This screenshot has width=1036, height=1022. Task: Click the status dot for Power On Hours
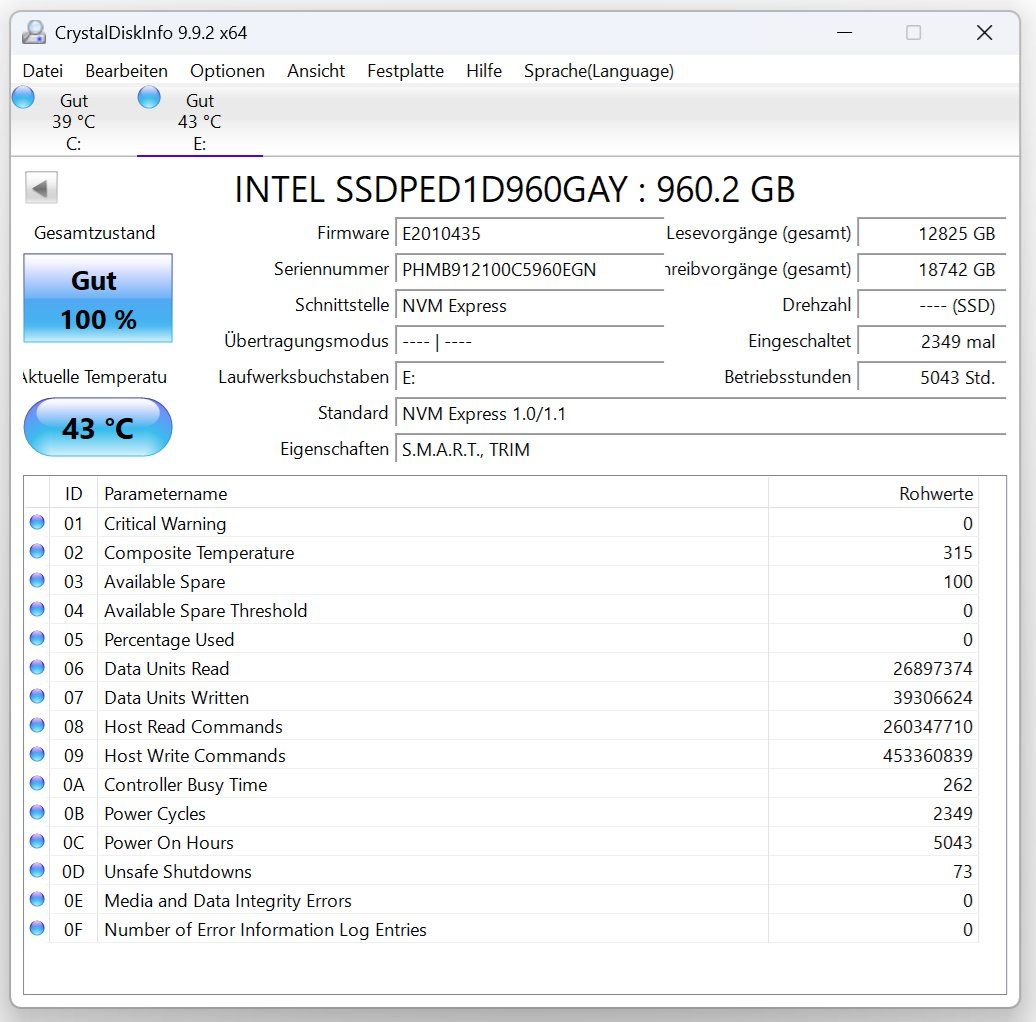point(37,842)
